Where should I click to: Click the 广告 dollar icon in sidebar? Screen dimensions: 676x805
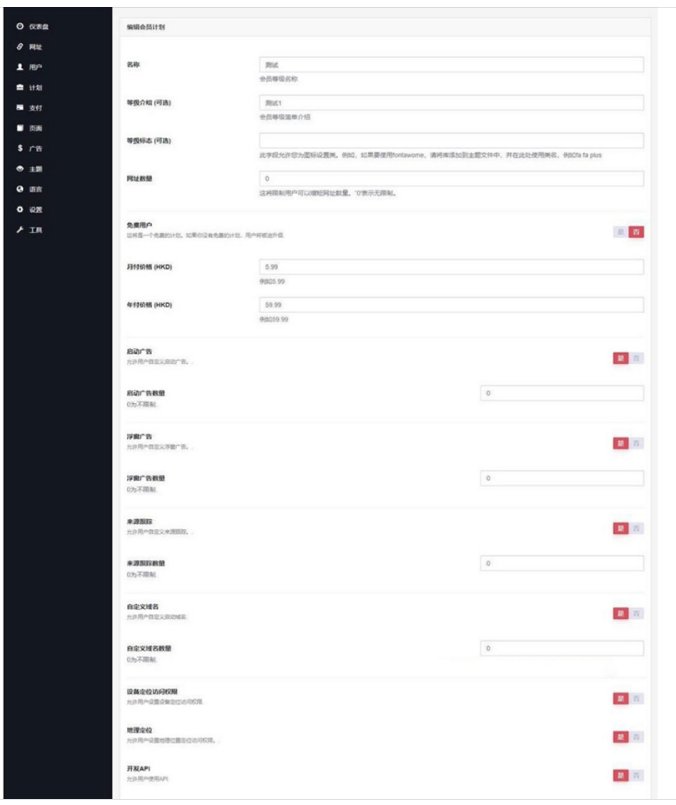click(20, 148)
